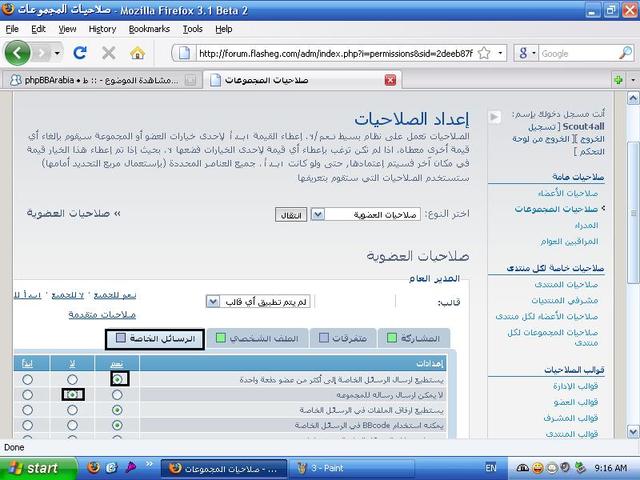This screenshot has width=640, height=480.
Task: Open the back/forward history dropdown arrow
Action: [x=57, y=53]
